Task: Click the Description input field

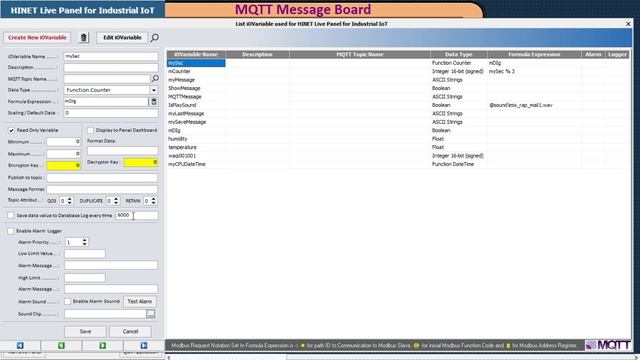Action: pyautogui.click(x=111, y=67)
